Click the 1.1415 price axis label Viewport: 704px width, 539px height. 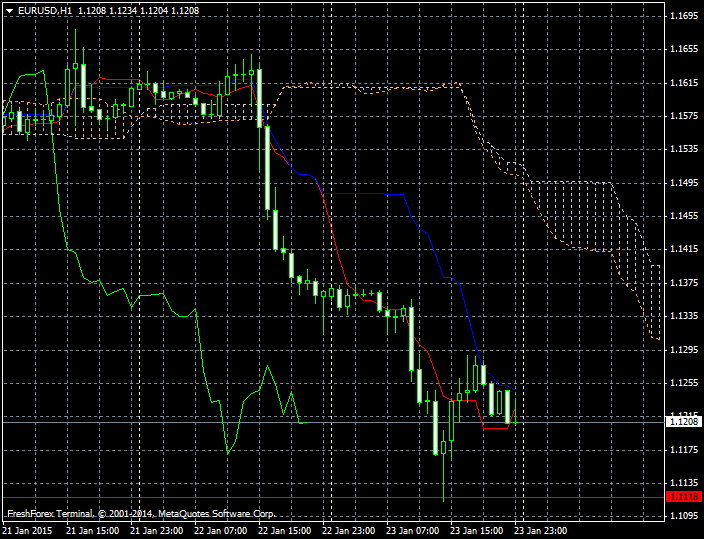coord(684,249)
